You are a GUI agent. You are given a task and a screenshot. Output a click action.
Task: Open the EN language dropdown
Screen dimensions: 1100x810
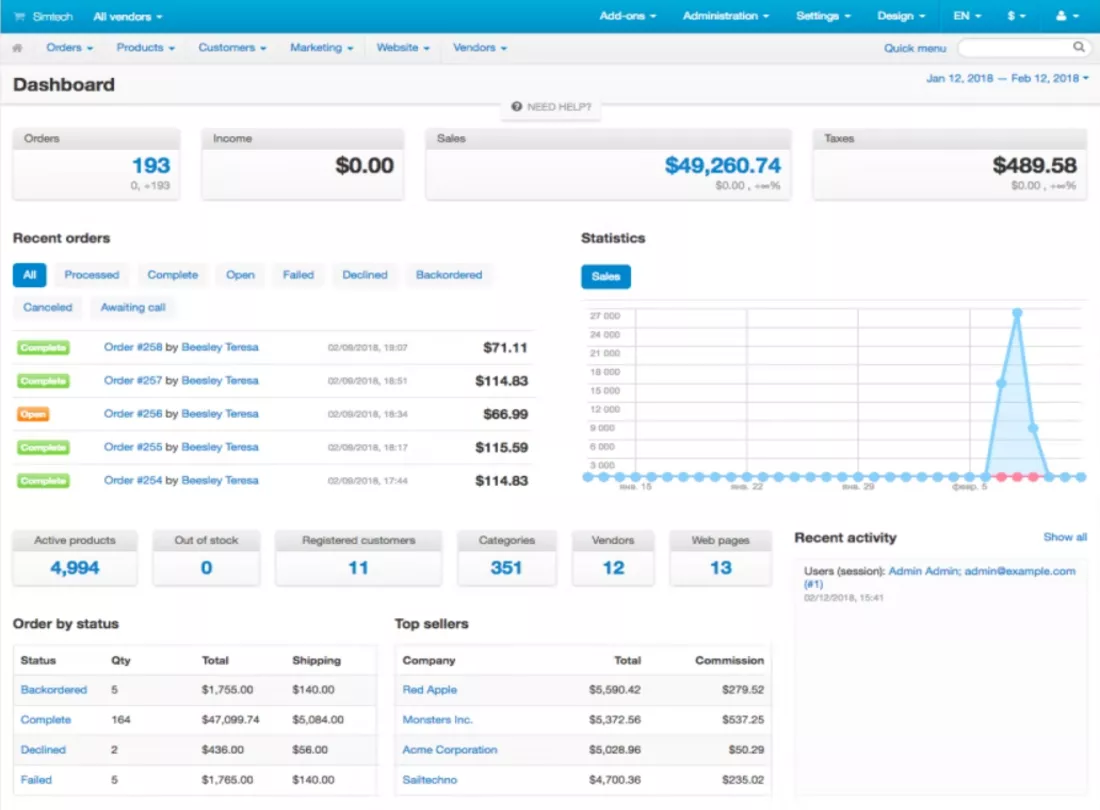coord(967,15)
